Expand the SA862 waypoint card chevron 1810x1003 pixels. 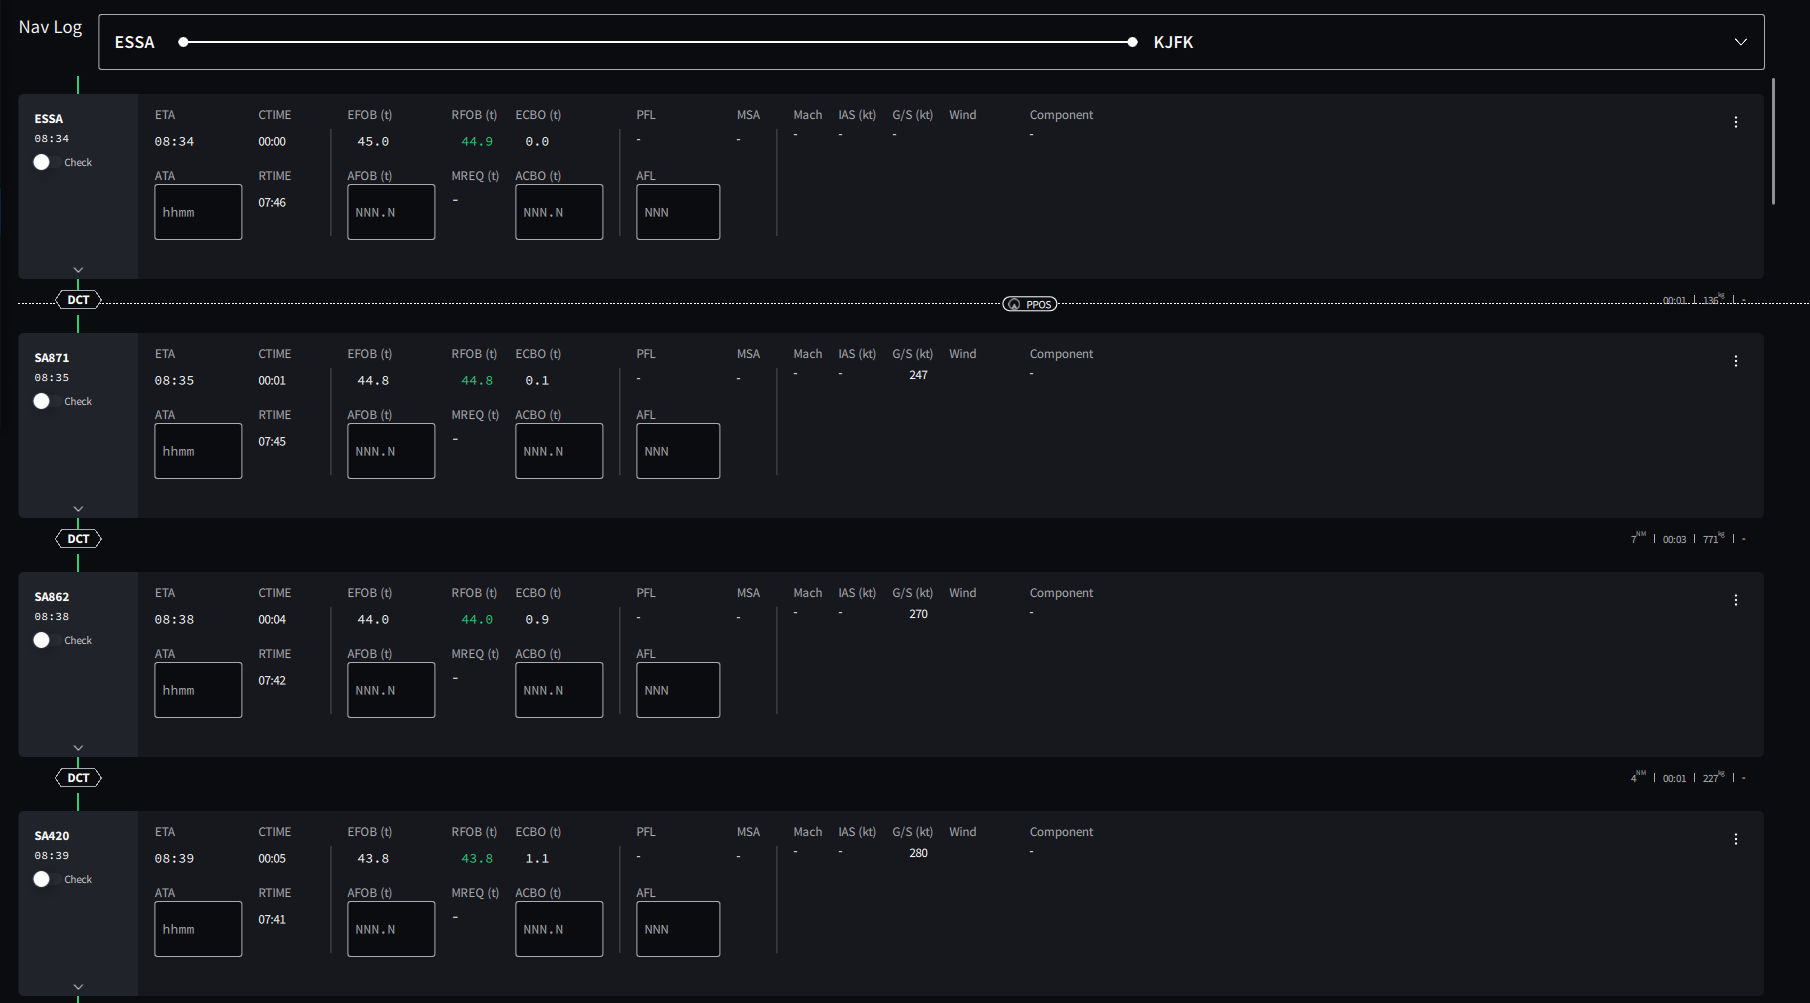point(78,748)
